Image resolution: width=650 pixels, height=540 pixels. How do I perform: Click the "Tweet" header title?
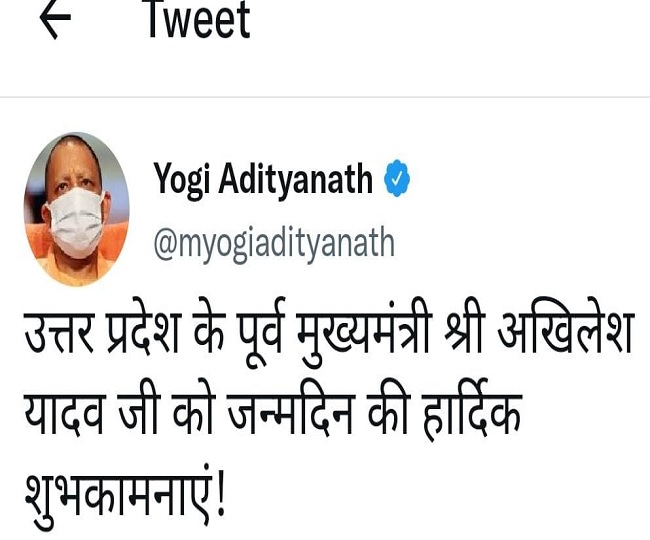pos(199,19)
